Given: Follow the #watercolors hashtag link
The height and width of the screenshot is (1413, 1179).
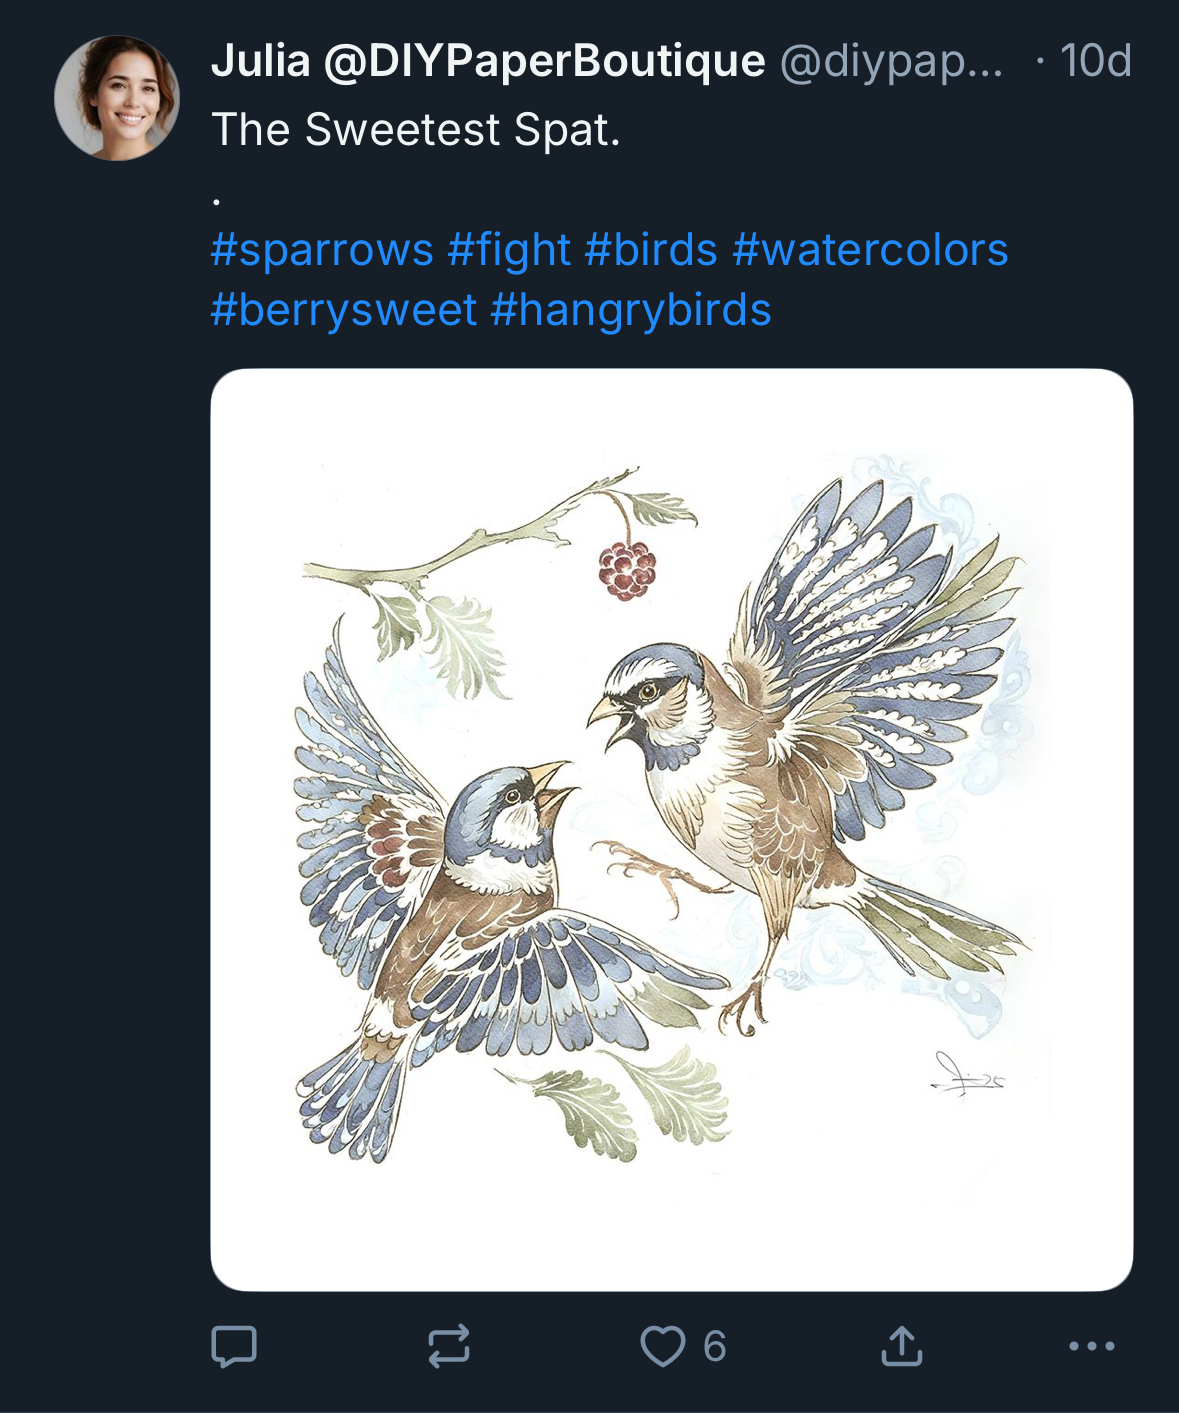Looking at the screenshot, I should tap(870, 250).
